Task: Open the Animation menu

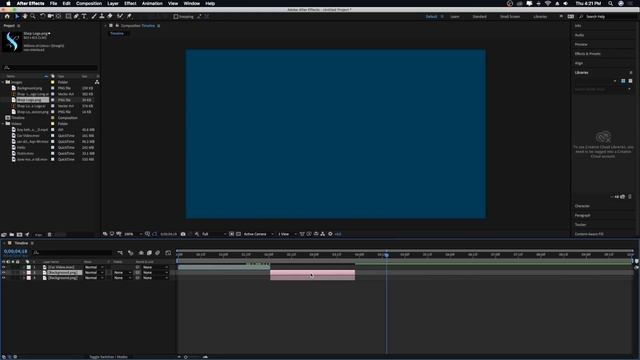Action: pyautogui.click(x=152, y=3)
